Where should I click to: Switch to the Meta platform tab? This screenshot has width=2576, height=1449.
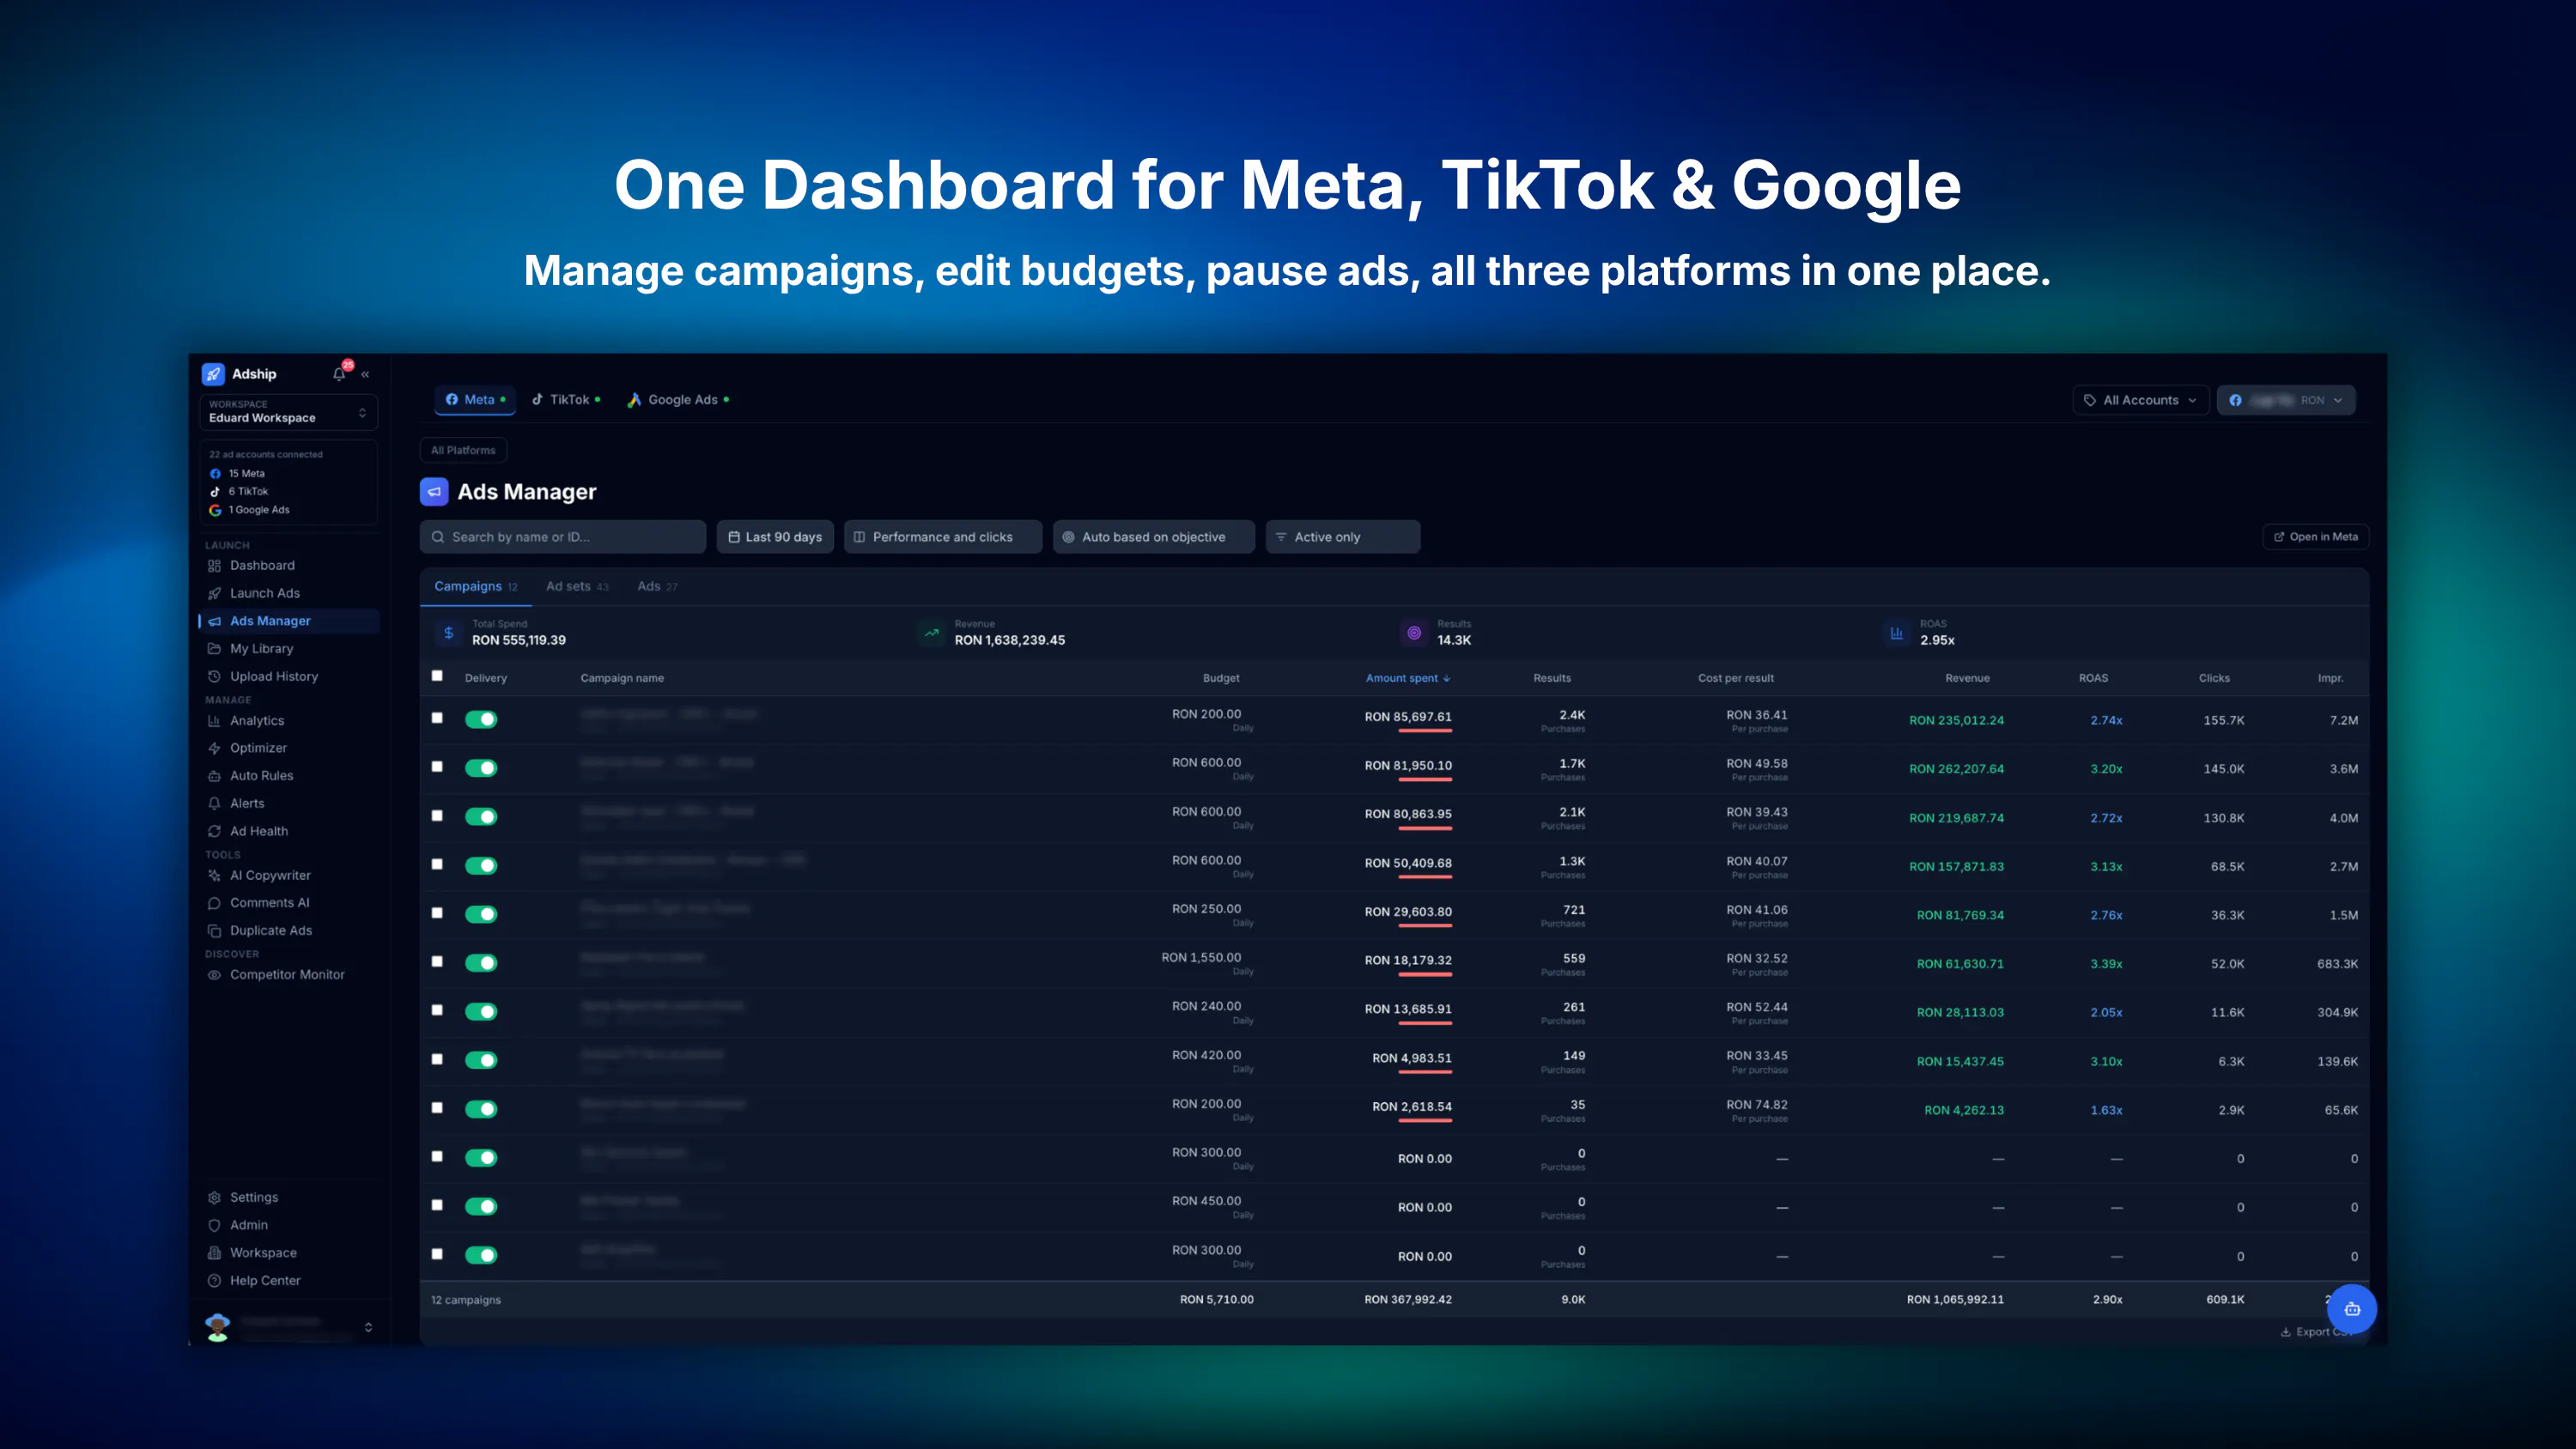tap(475, 400)
